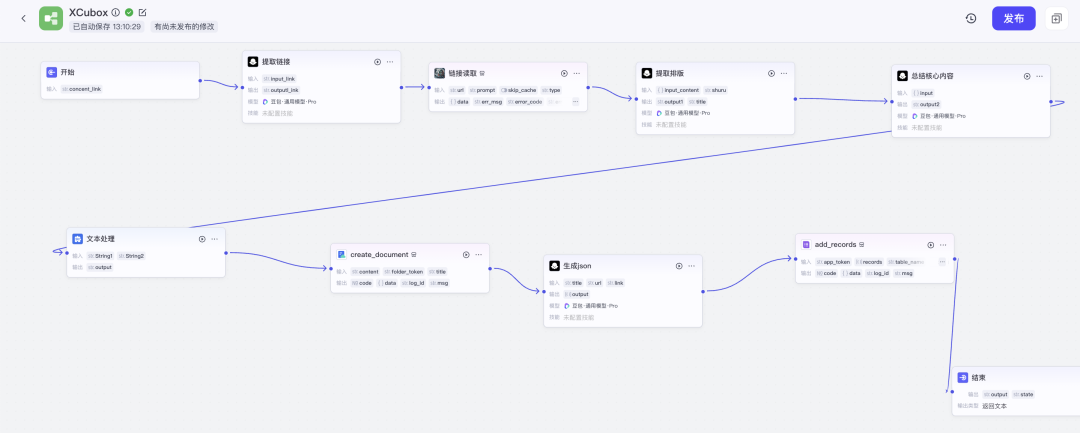Click the 有尚未发布的修改 status label
The height and width of the screenshot is (433, 1080).
click(x=185, y=27)
